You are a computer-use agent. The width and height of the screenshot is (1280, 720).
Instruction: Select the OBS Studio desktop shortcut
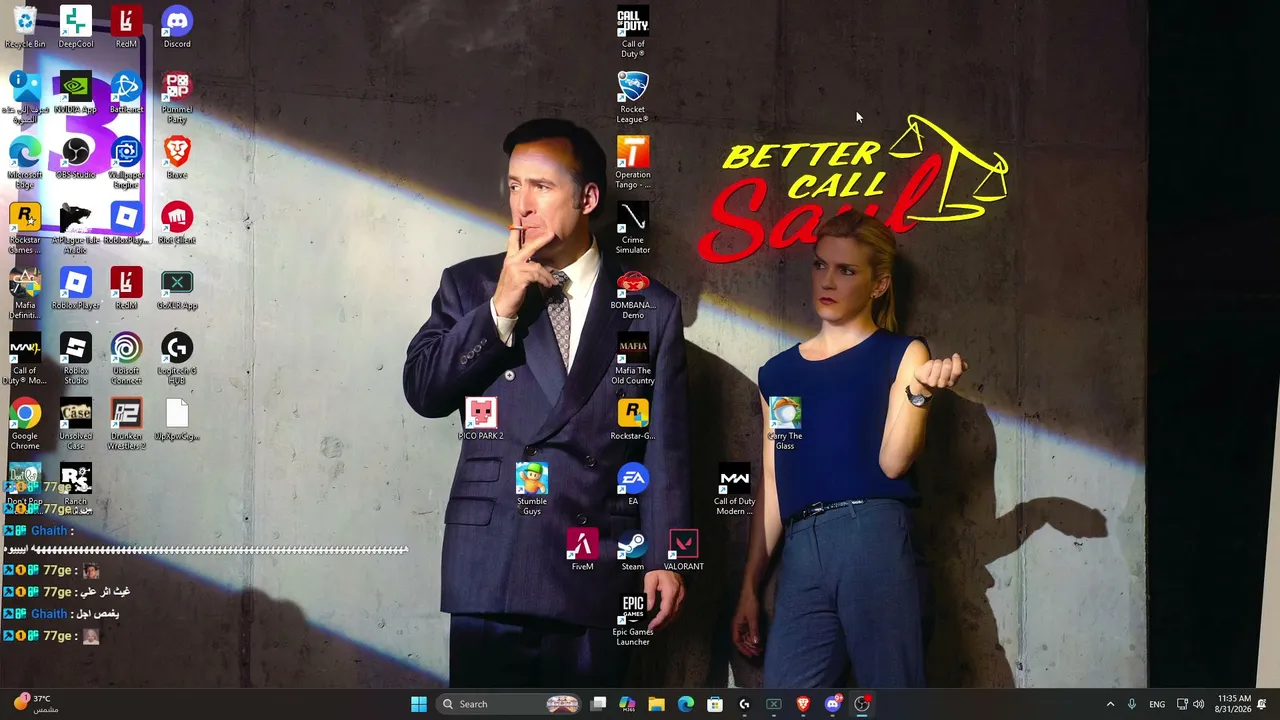click(x=76, y=158)
